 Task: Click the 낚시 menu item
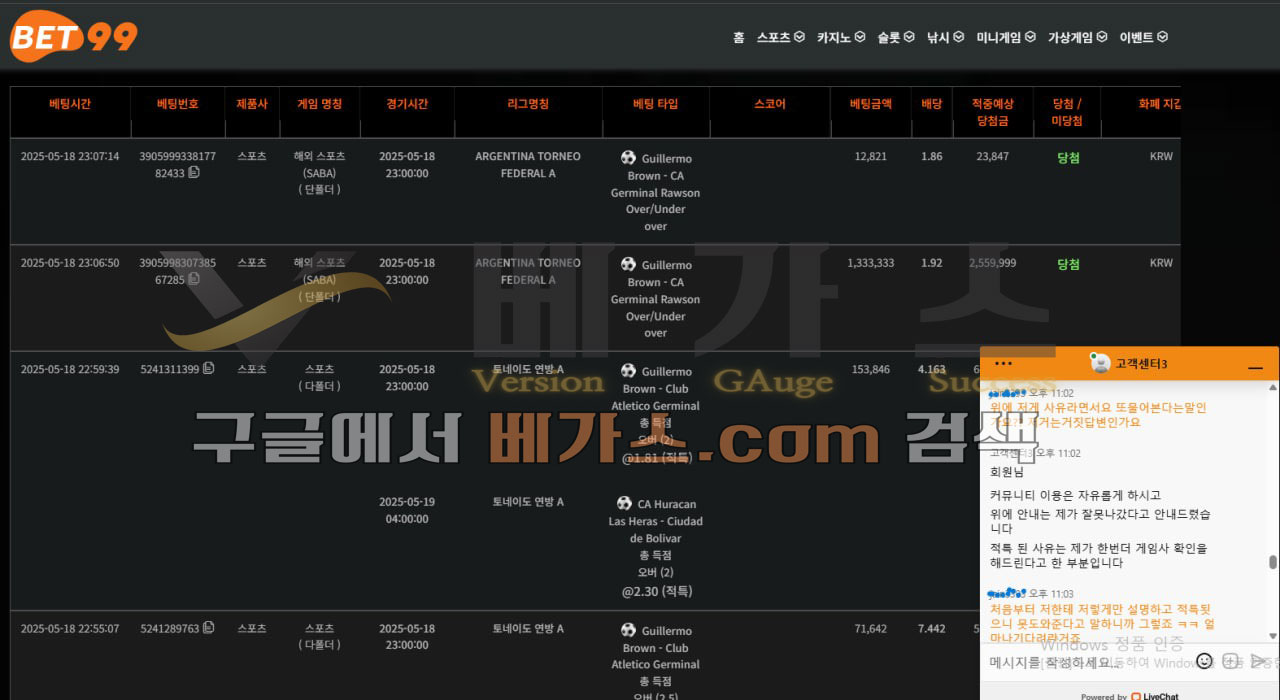(945, 37)
